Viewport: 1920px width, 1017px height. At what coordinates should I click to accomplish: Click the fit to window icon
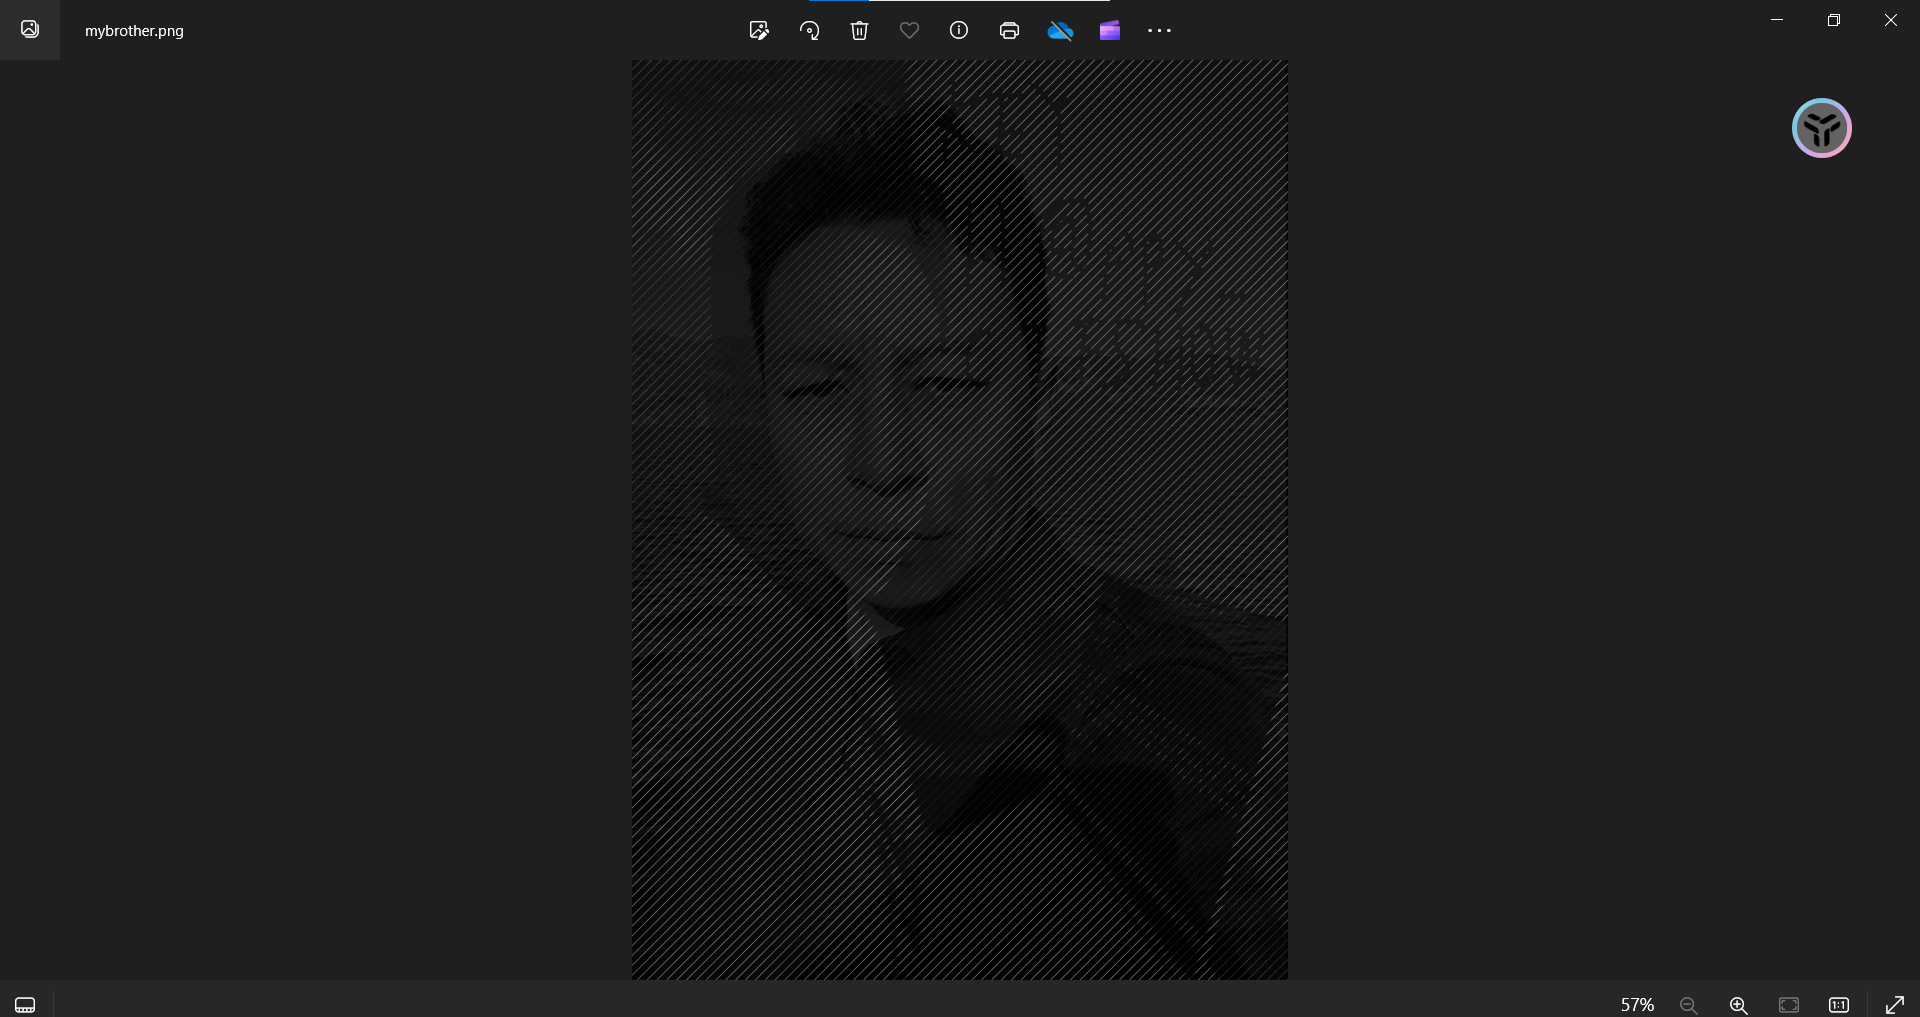1789,1005
